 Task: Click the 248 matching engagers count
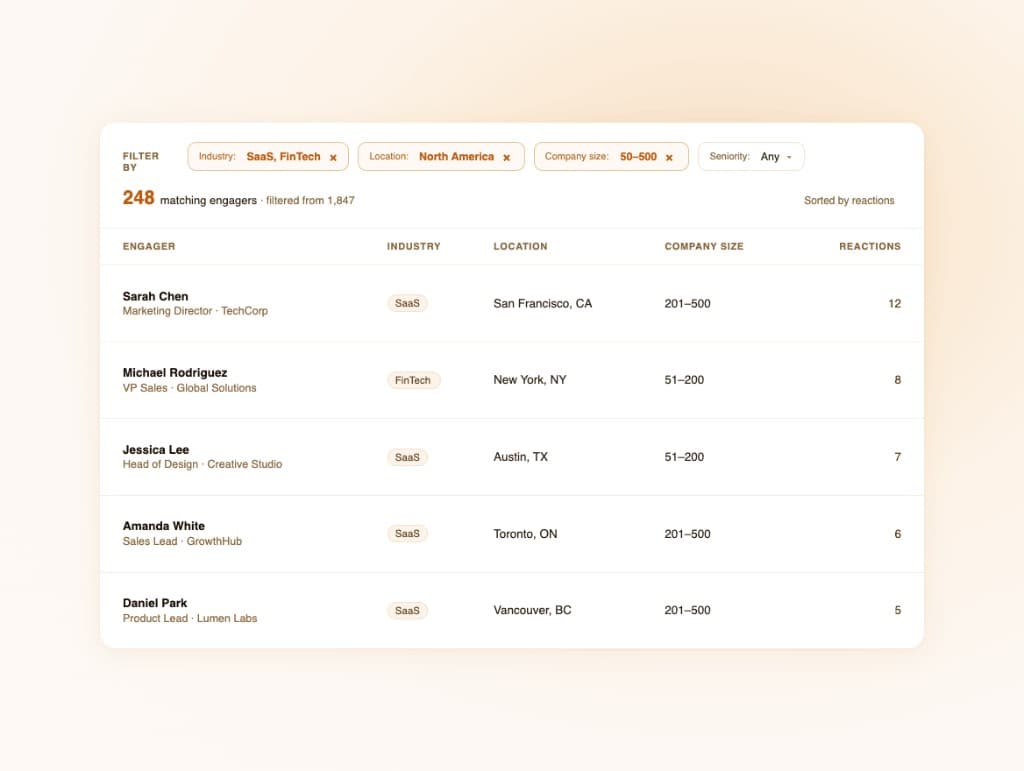pos(189,198)
